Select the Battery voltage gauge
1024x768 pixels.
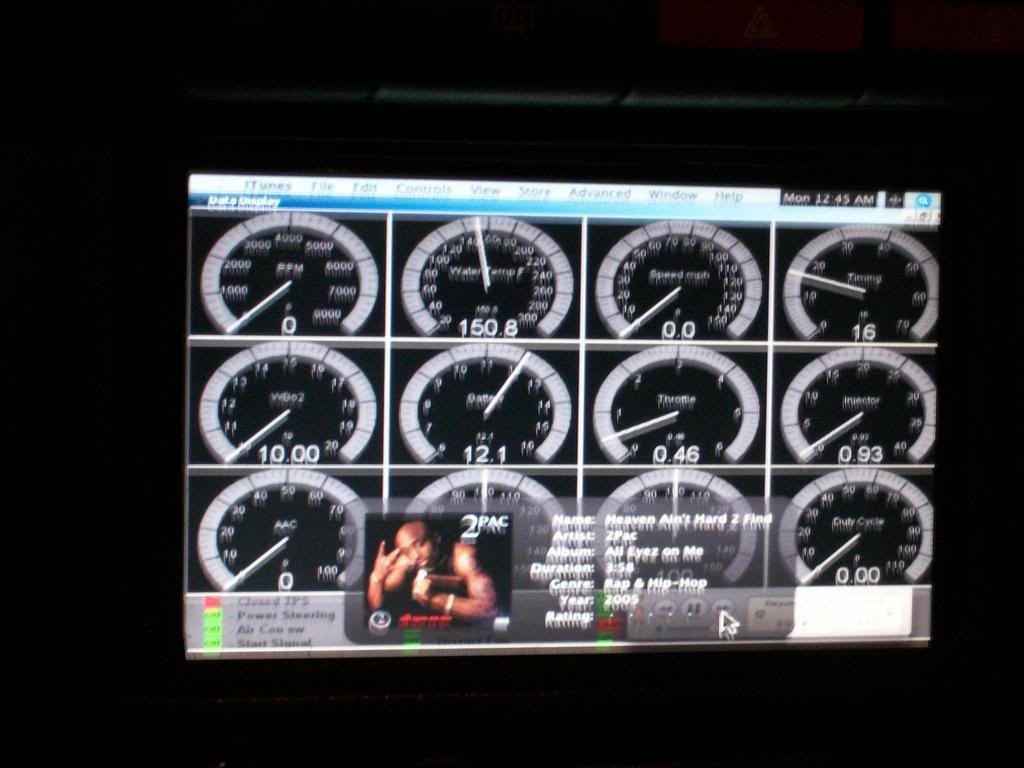[x=485, y=404]
